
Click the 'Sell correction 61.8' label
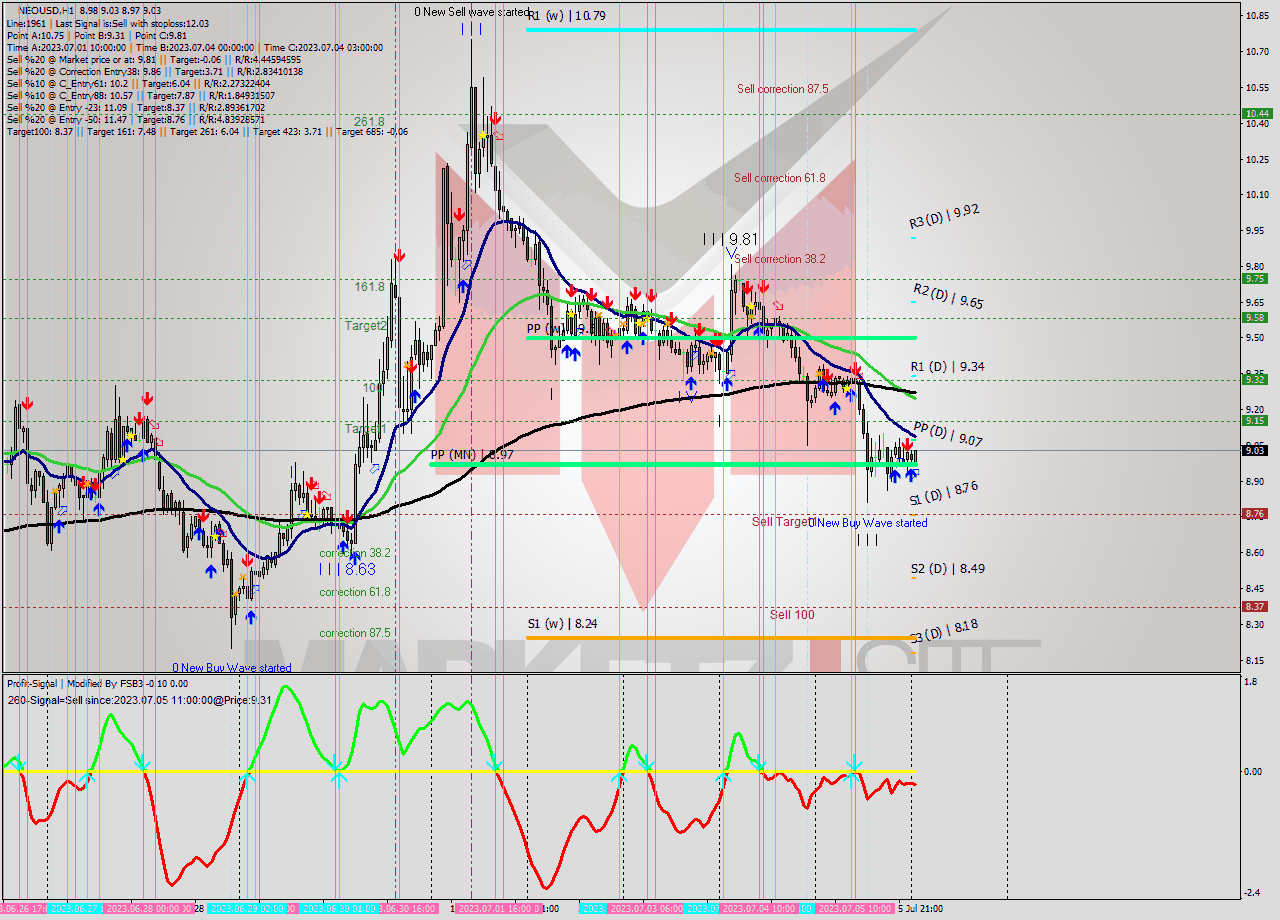pyautogui.click(x=780, y=178)
